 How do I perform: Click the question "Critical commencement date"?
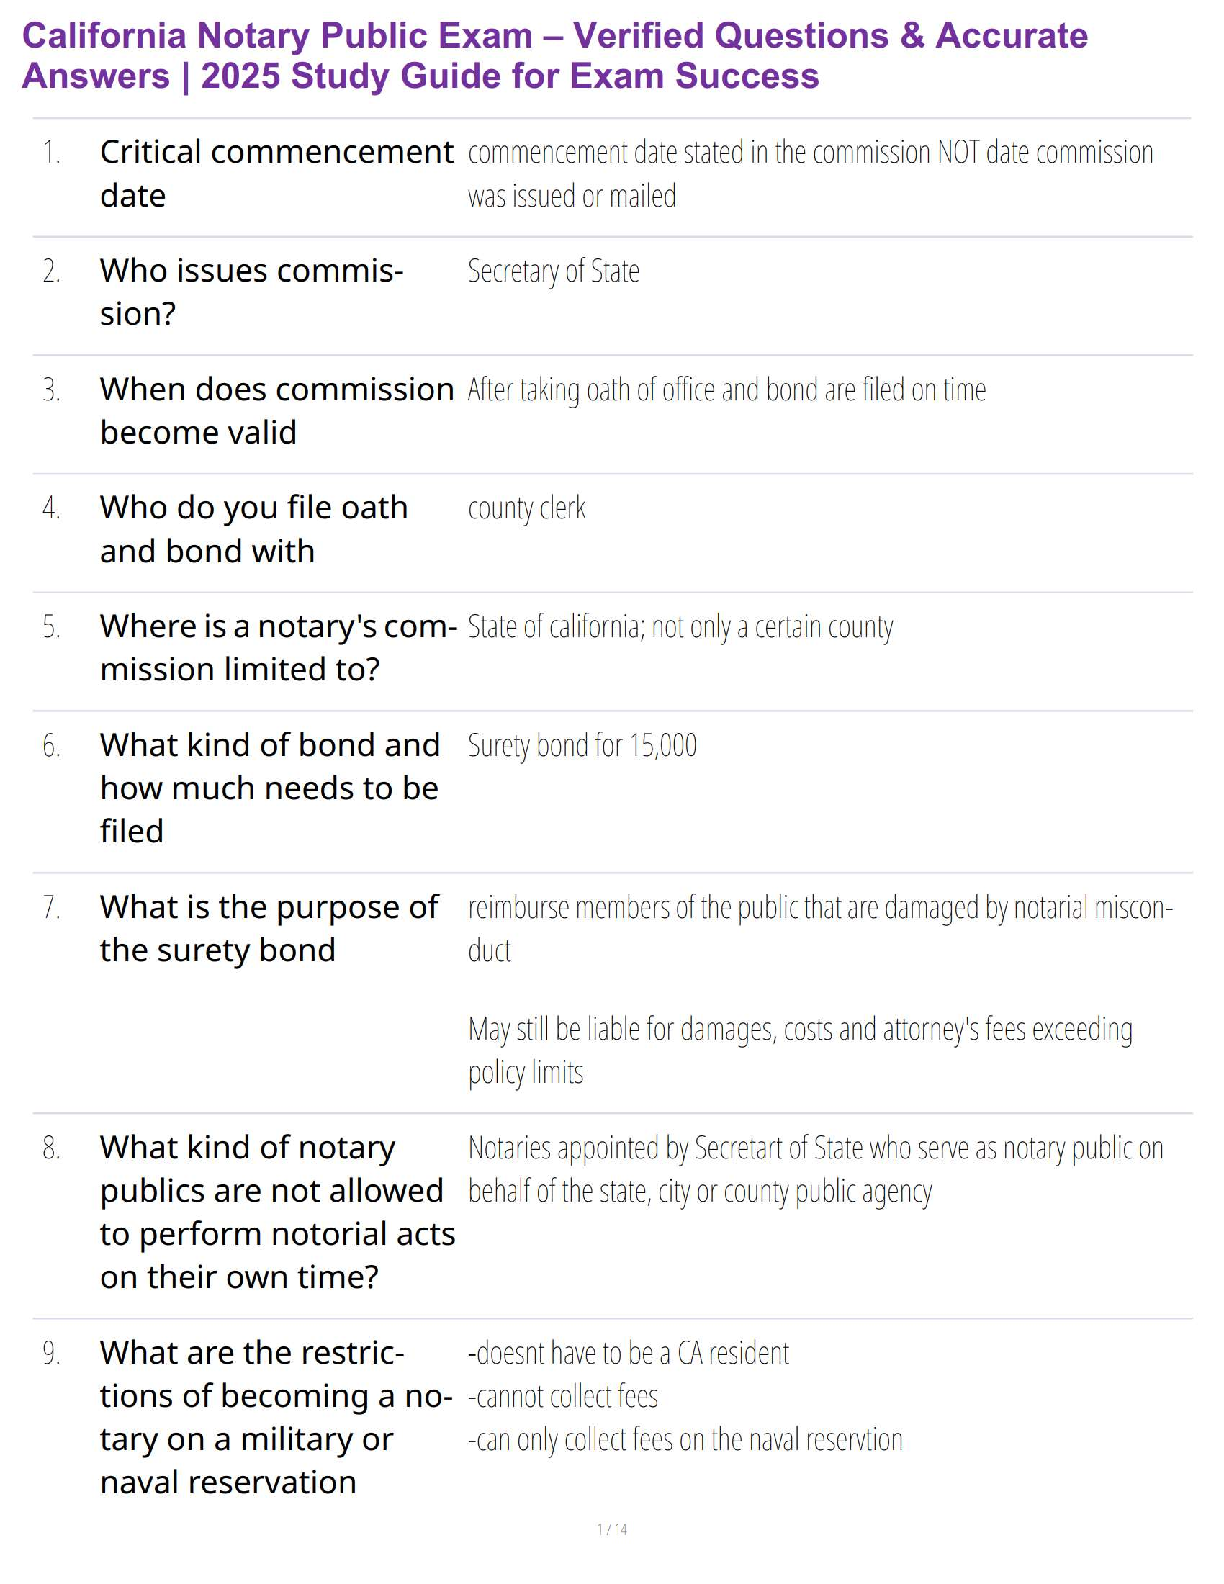(276, 173)
